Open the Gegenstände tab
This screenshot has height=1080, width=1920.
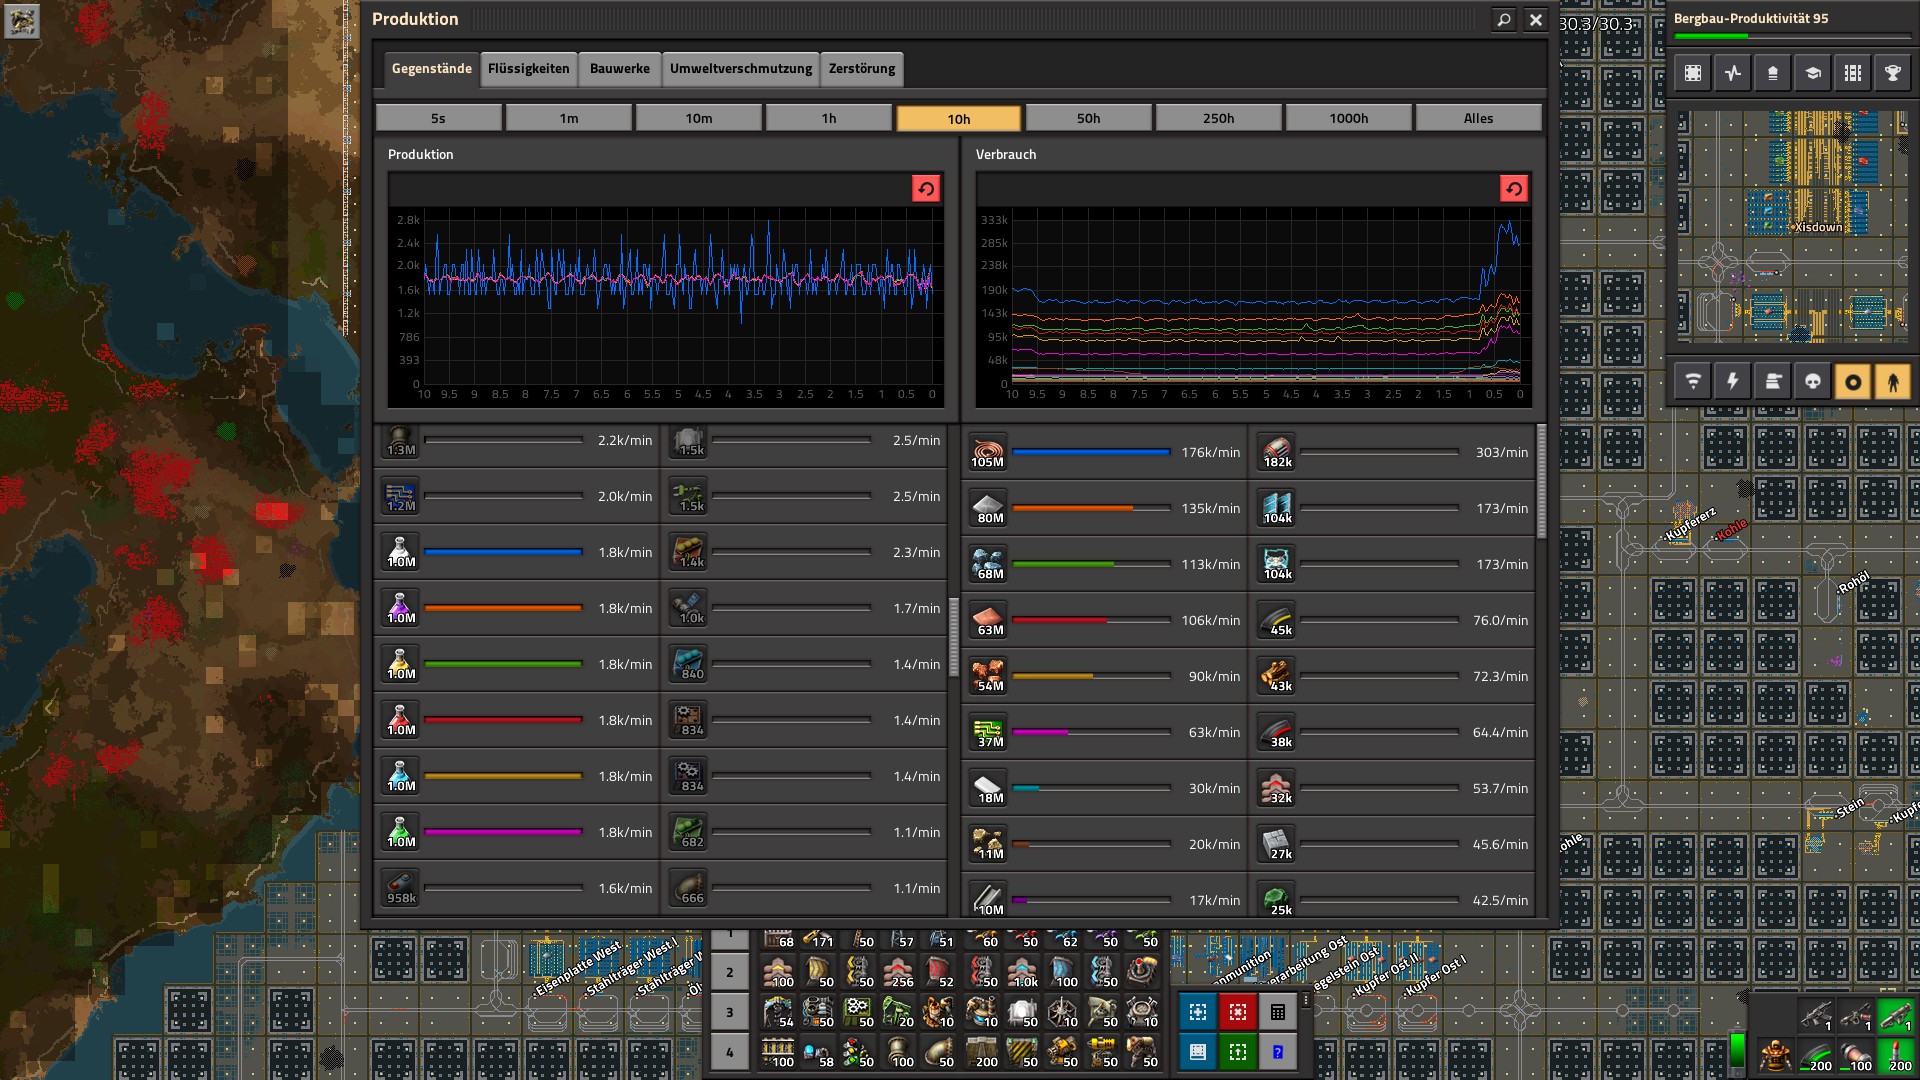pyautogui.click(x=431, y=68)
